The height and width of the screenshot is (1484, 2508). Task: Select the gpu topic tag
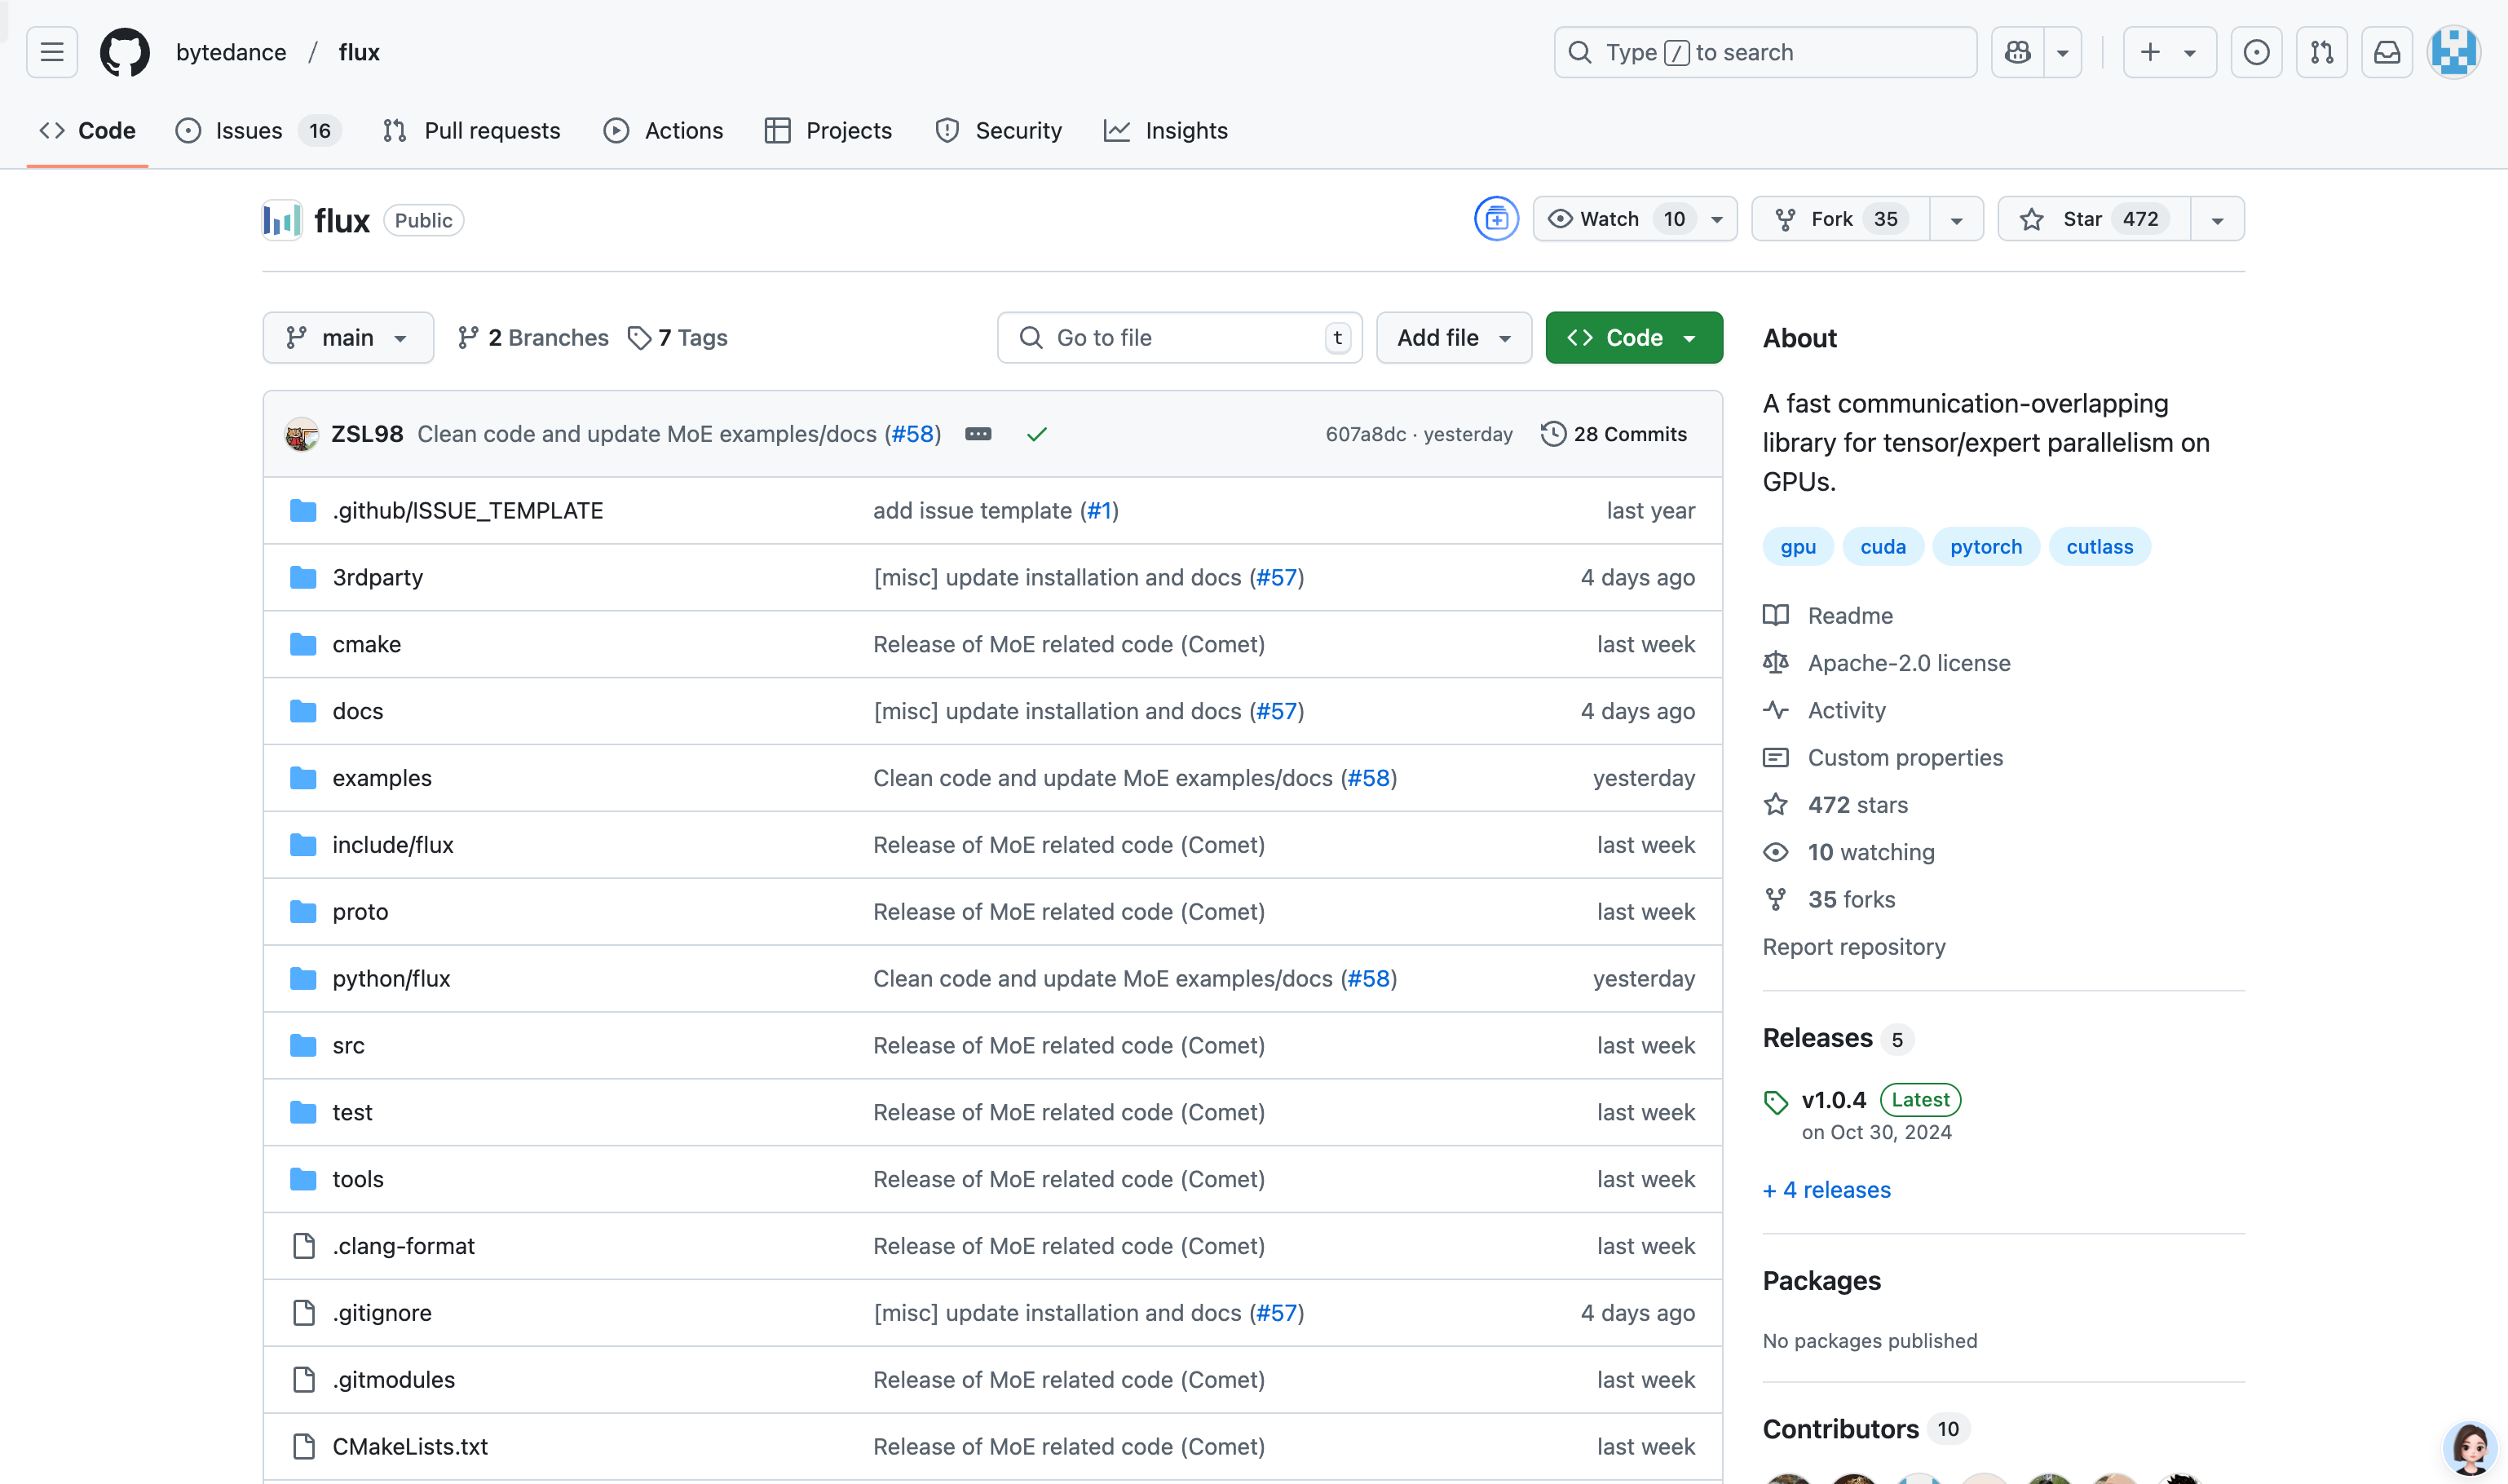click(1798, 547)
